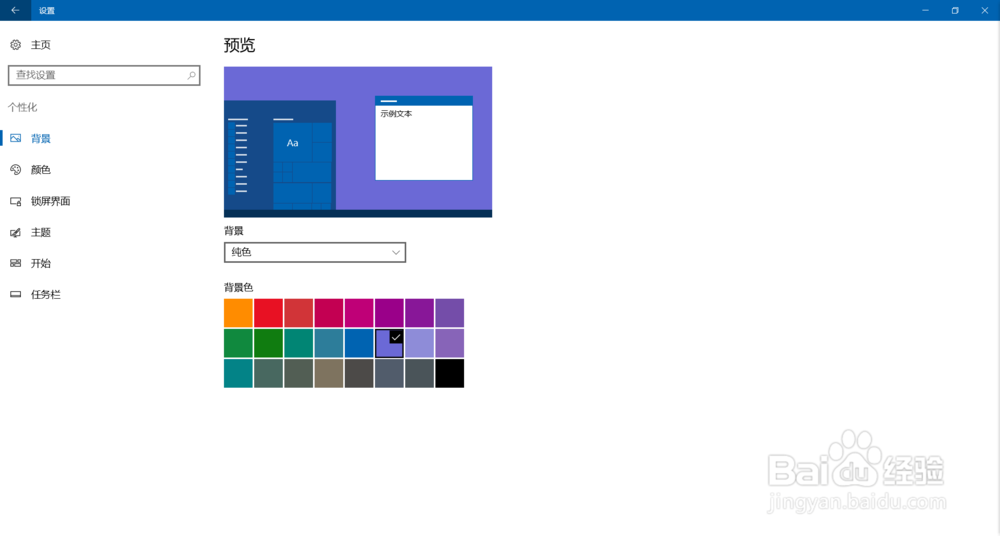Select the purple-magenta swatch in top row

(x=389, y=313)
